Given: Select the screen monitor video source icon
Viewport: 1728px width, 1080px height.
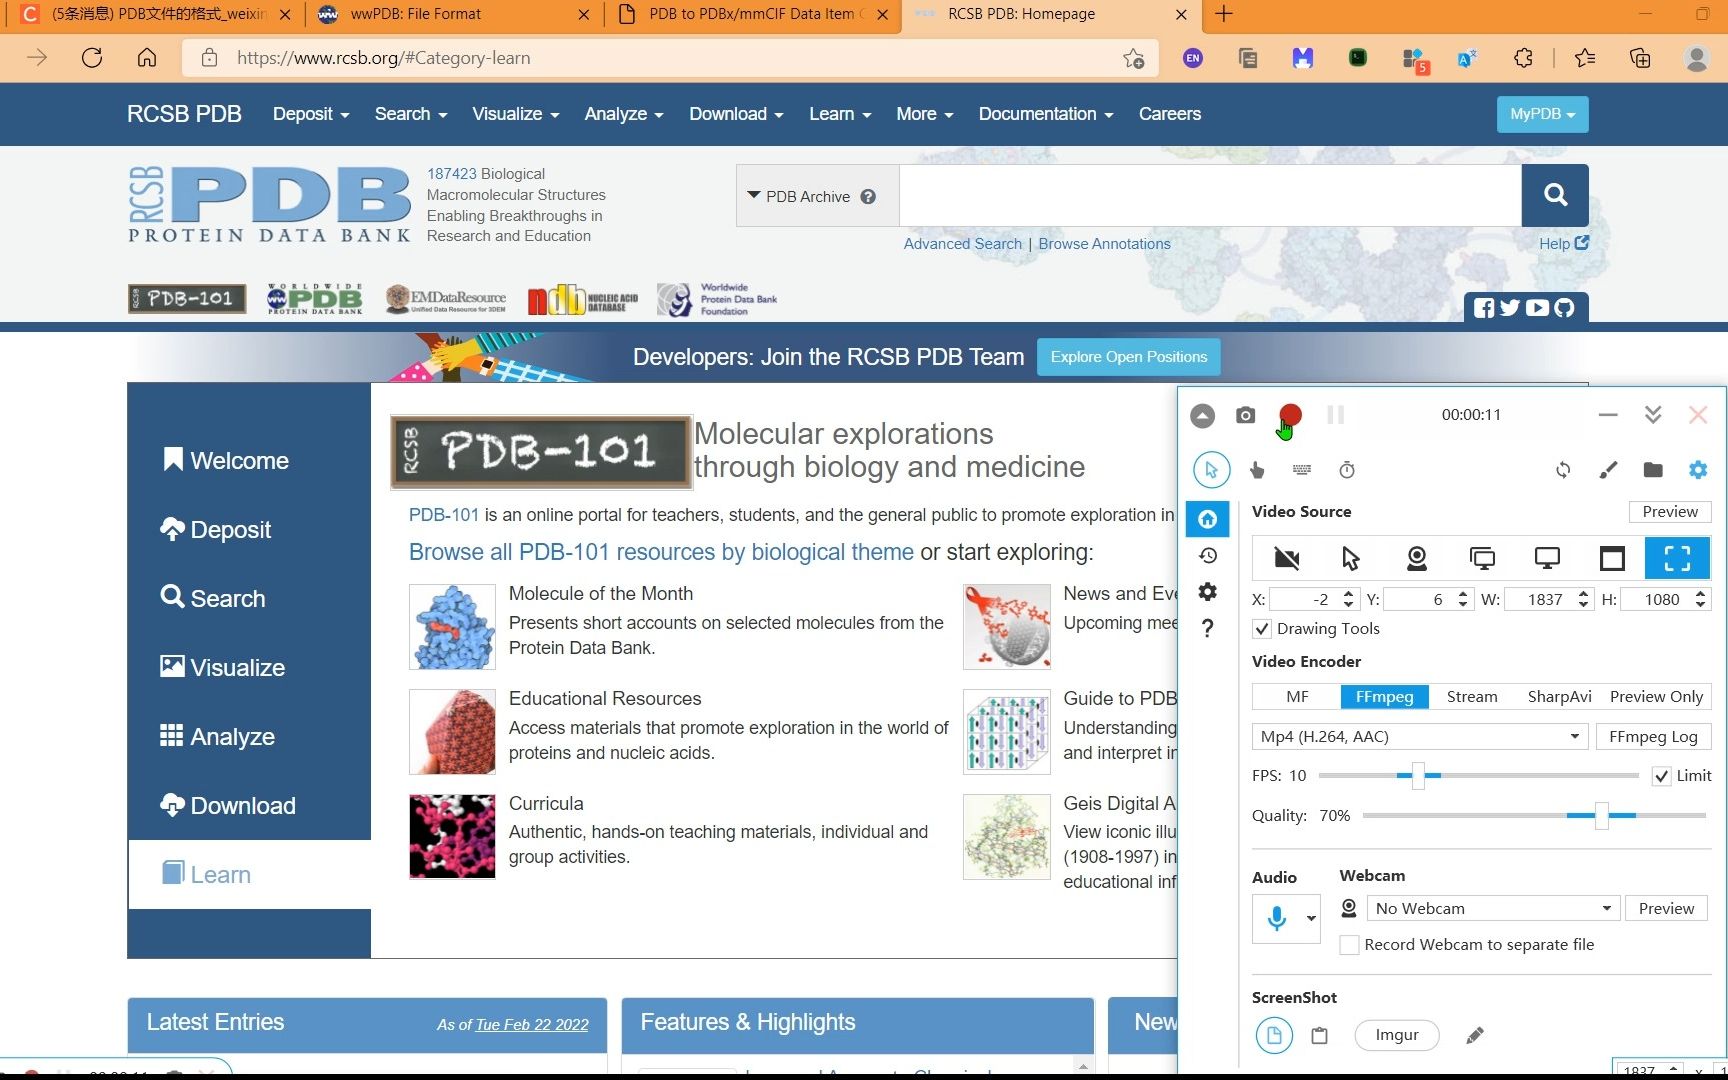Looking at the screenshot, I should [1547, 558].
